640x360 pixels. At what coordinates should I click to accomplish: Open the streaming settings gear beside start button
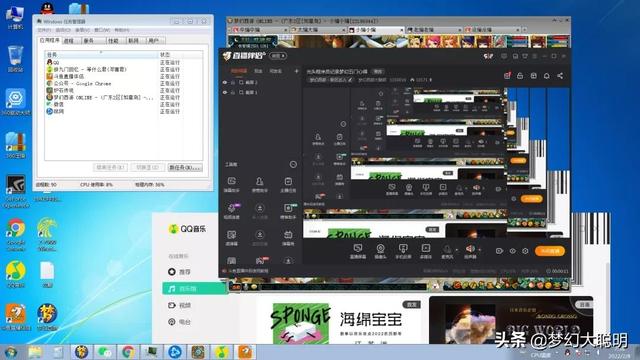click(x=525, y=251)
